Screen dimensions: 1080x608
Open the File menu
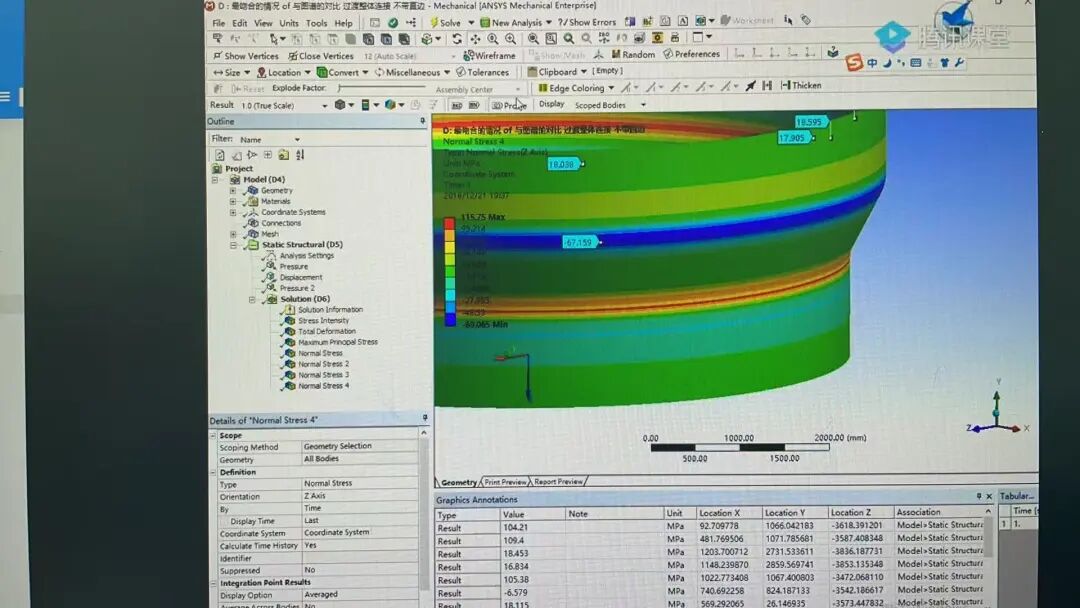(218, 23)
